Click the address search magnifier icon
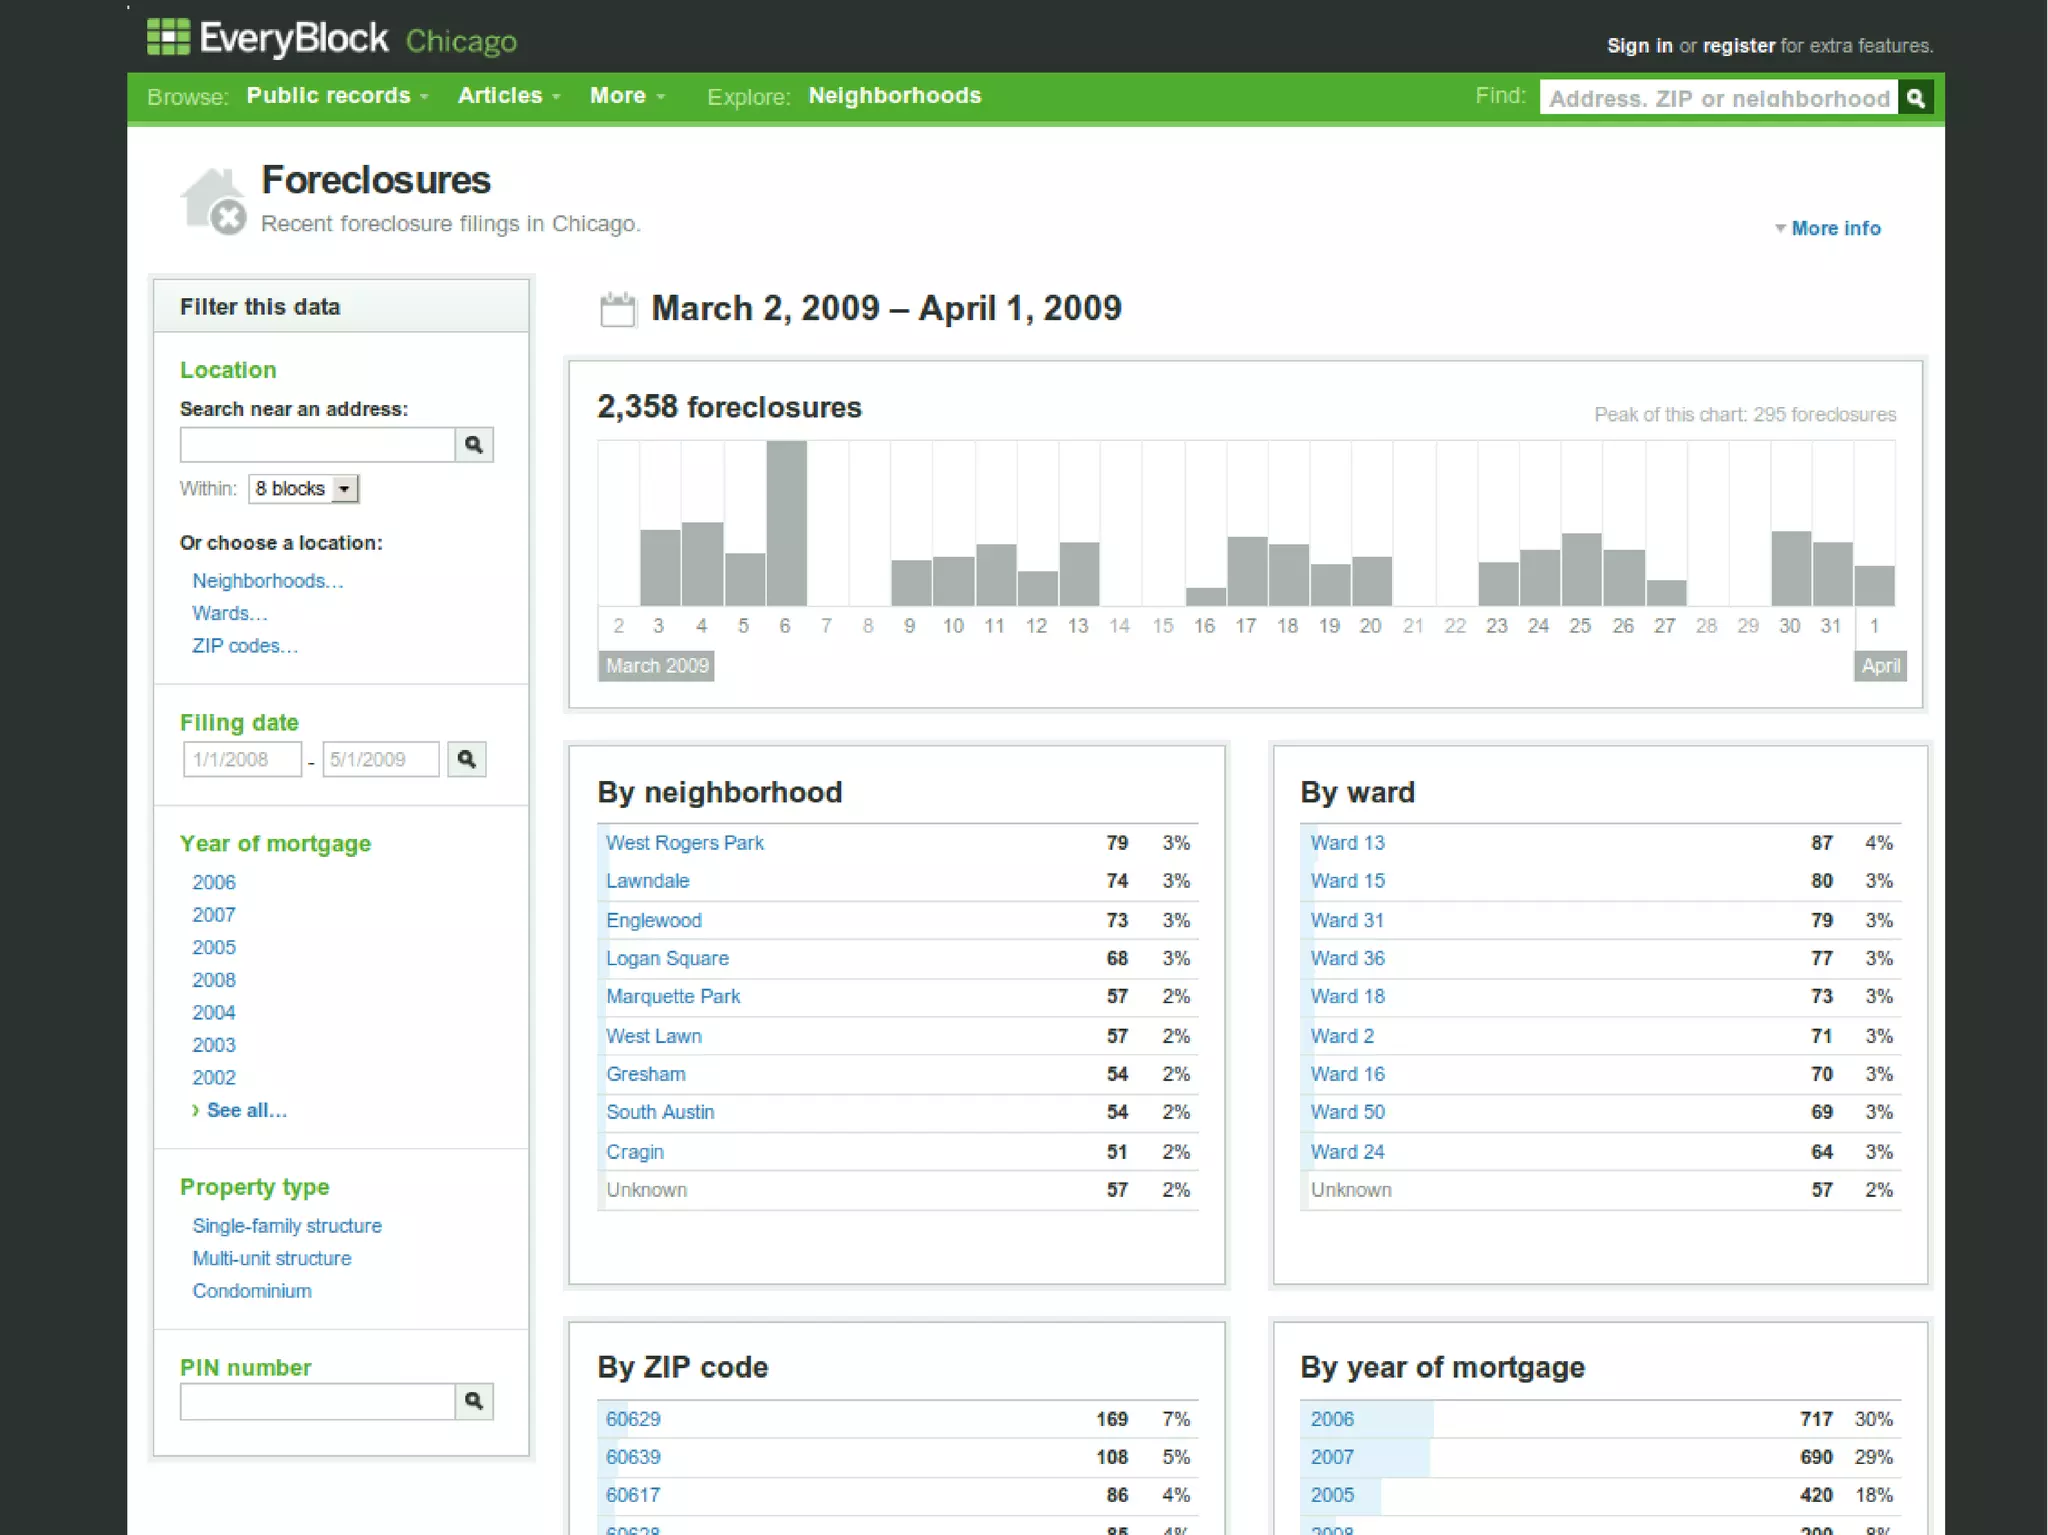Viewport: 2048px width, 1535px height. pyautogui.click(x=474, y=445)
